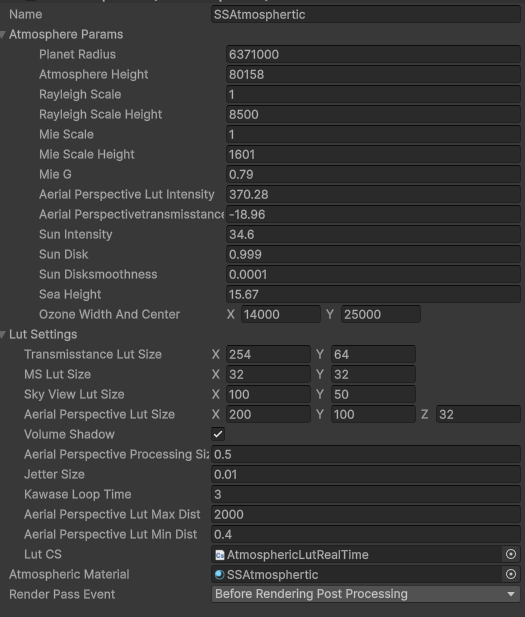Edit the Jetter Size value field
Image resolution: width=525 pixels, height=617 pixels.
tap(366, 474)
